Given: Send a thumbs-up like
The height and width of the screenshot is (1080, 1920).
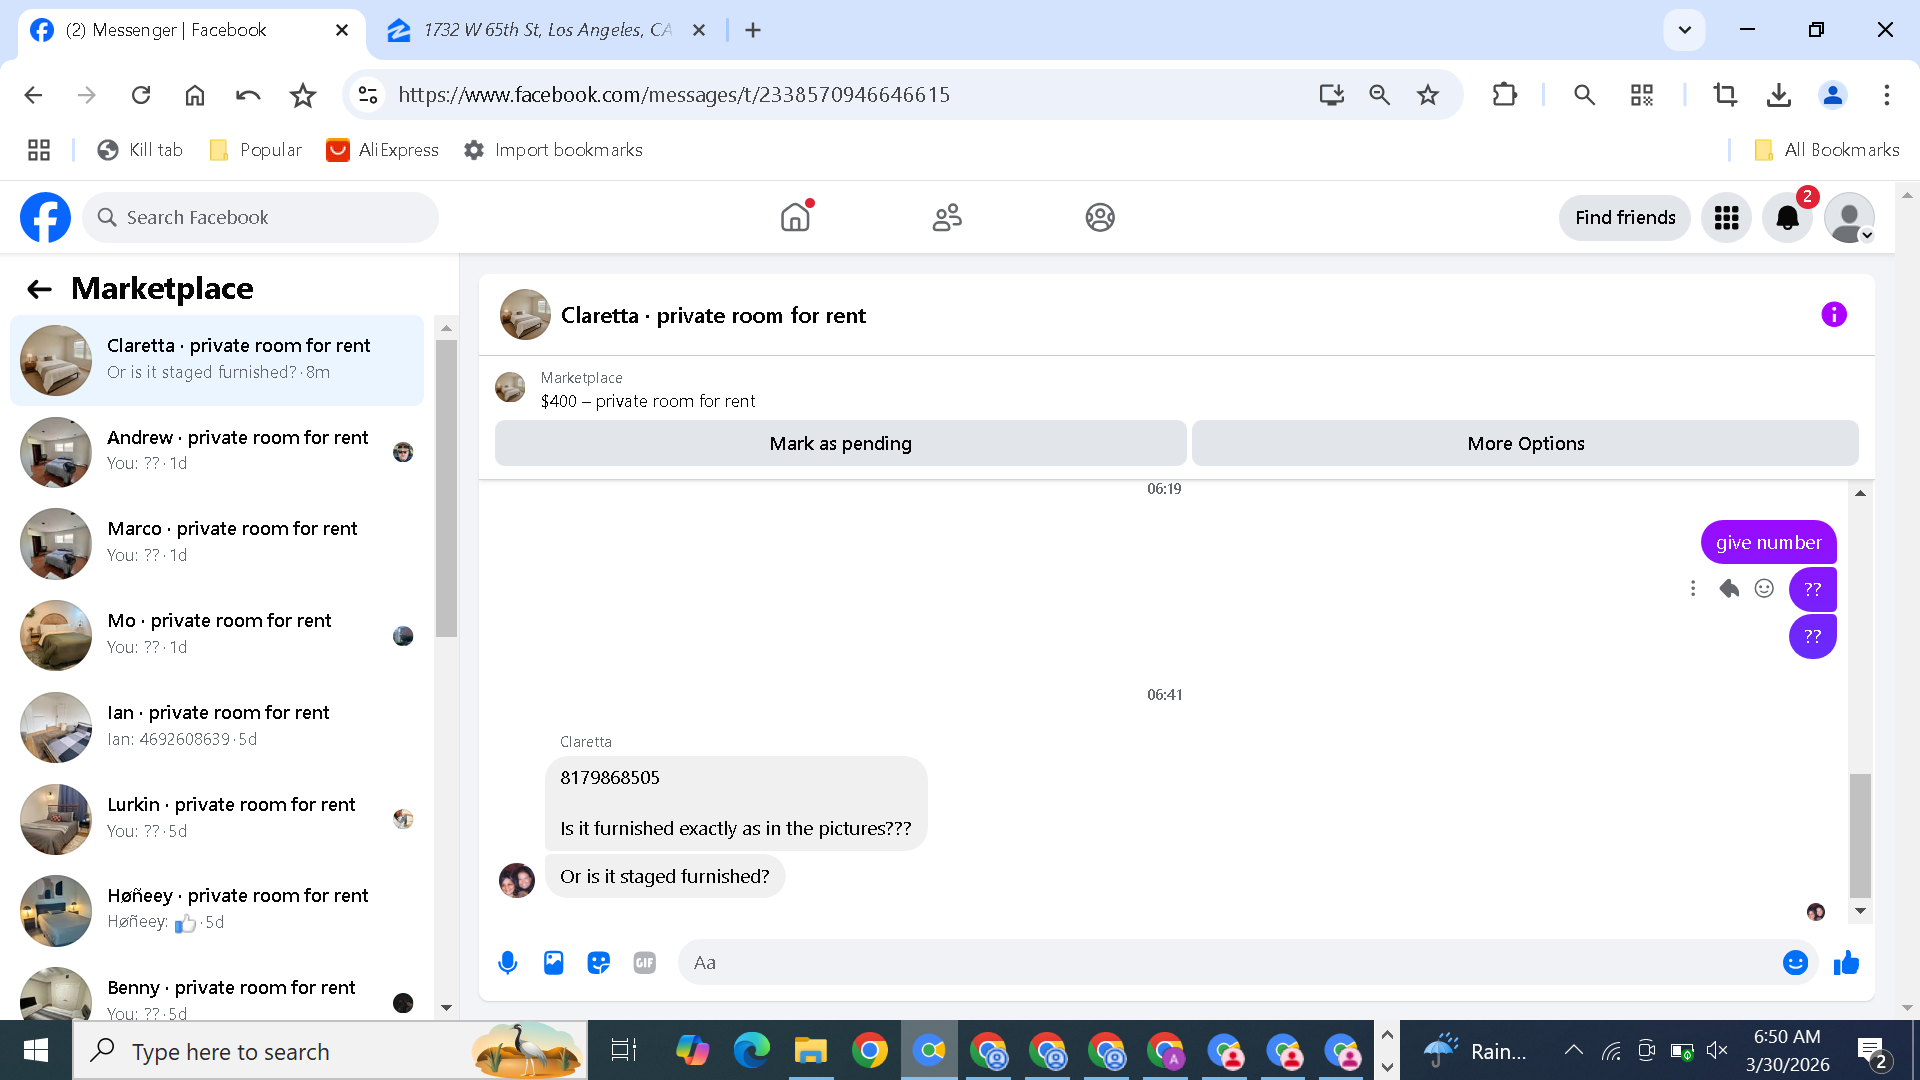Looking at the screenshot, I should point(1846,962).
